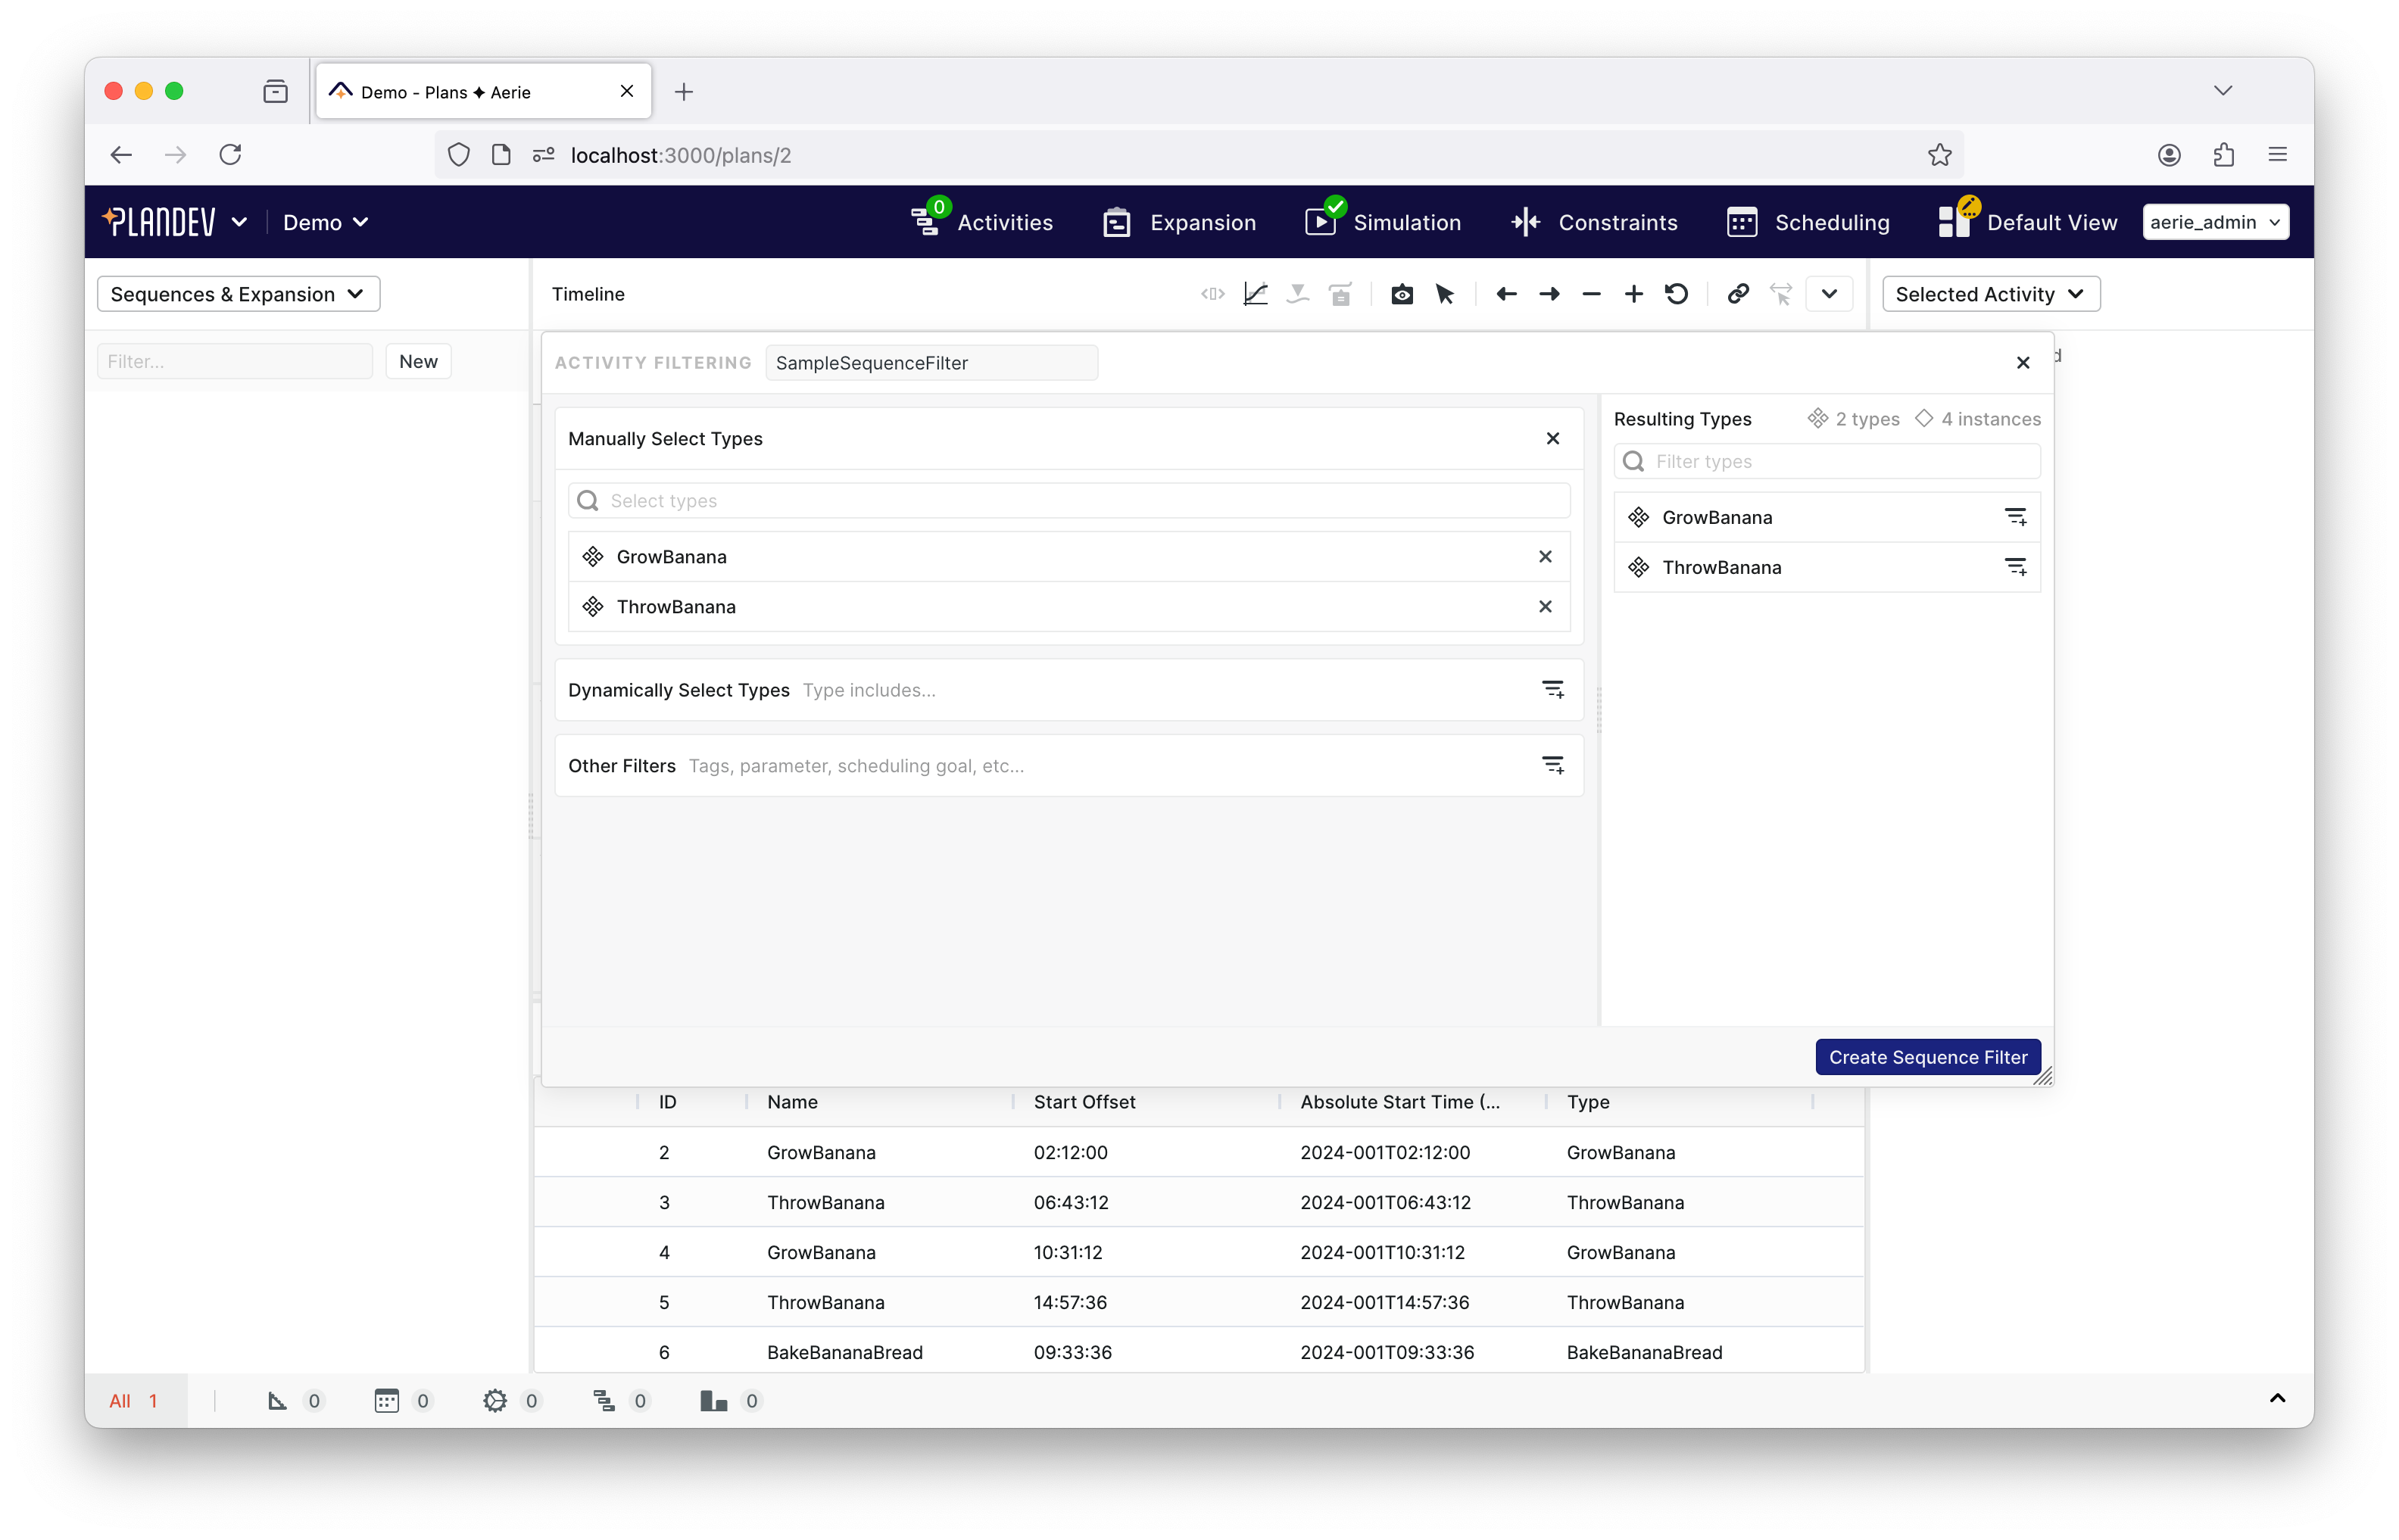Zoom in timeline using plus icon

pos(1633,294)
